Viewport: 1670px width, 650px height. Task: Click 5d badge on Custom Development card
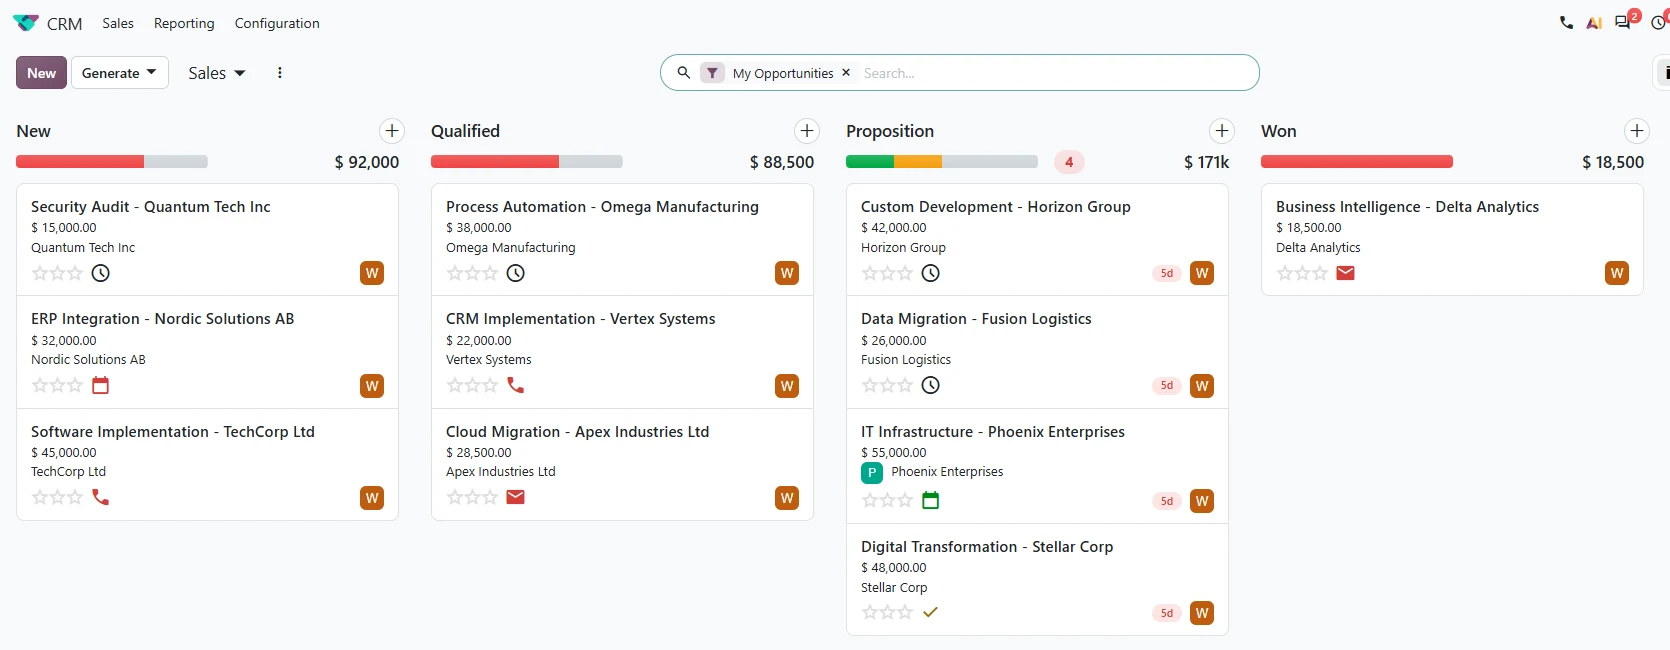(1167, 273)
